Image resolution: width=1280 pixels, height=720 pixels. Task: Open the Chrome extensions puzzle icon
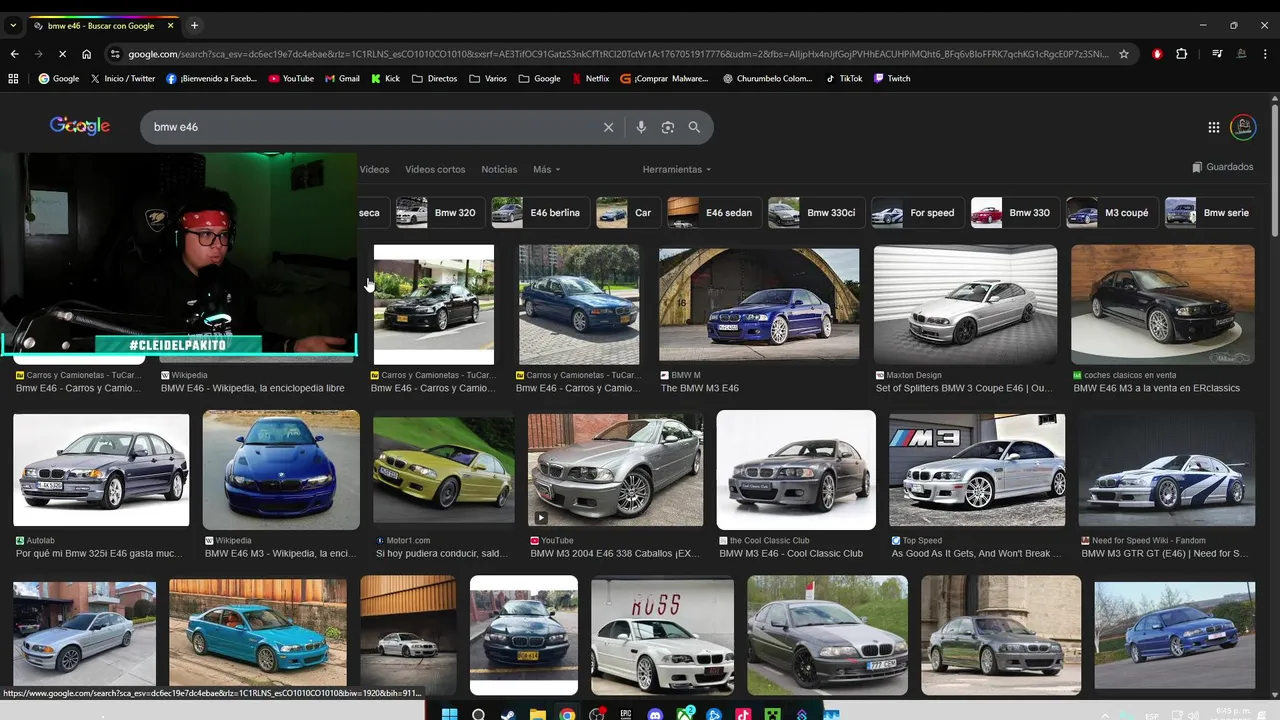pyautogui.click(x=1181, y=54)
